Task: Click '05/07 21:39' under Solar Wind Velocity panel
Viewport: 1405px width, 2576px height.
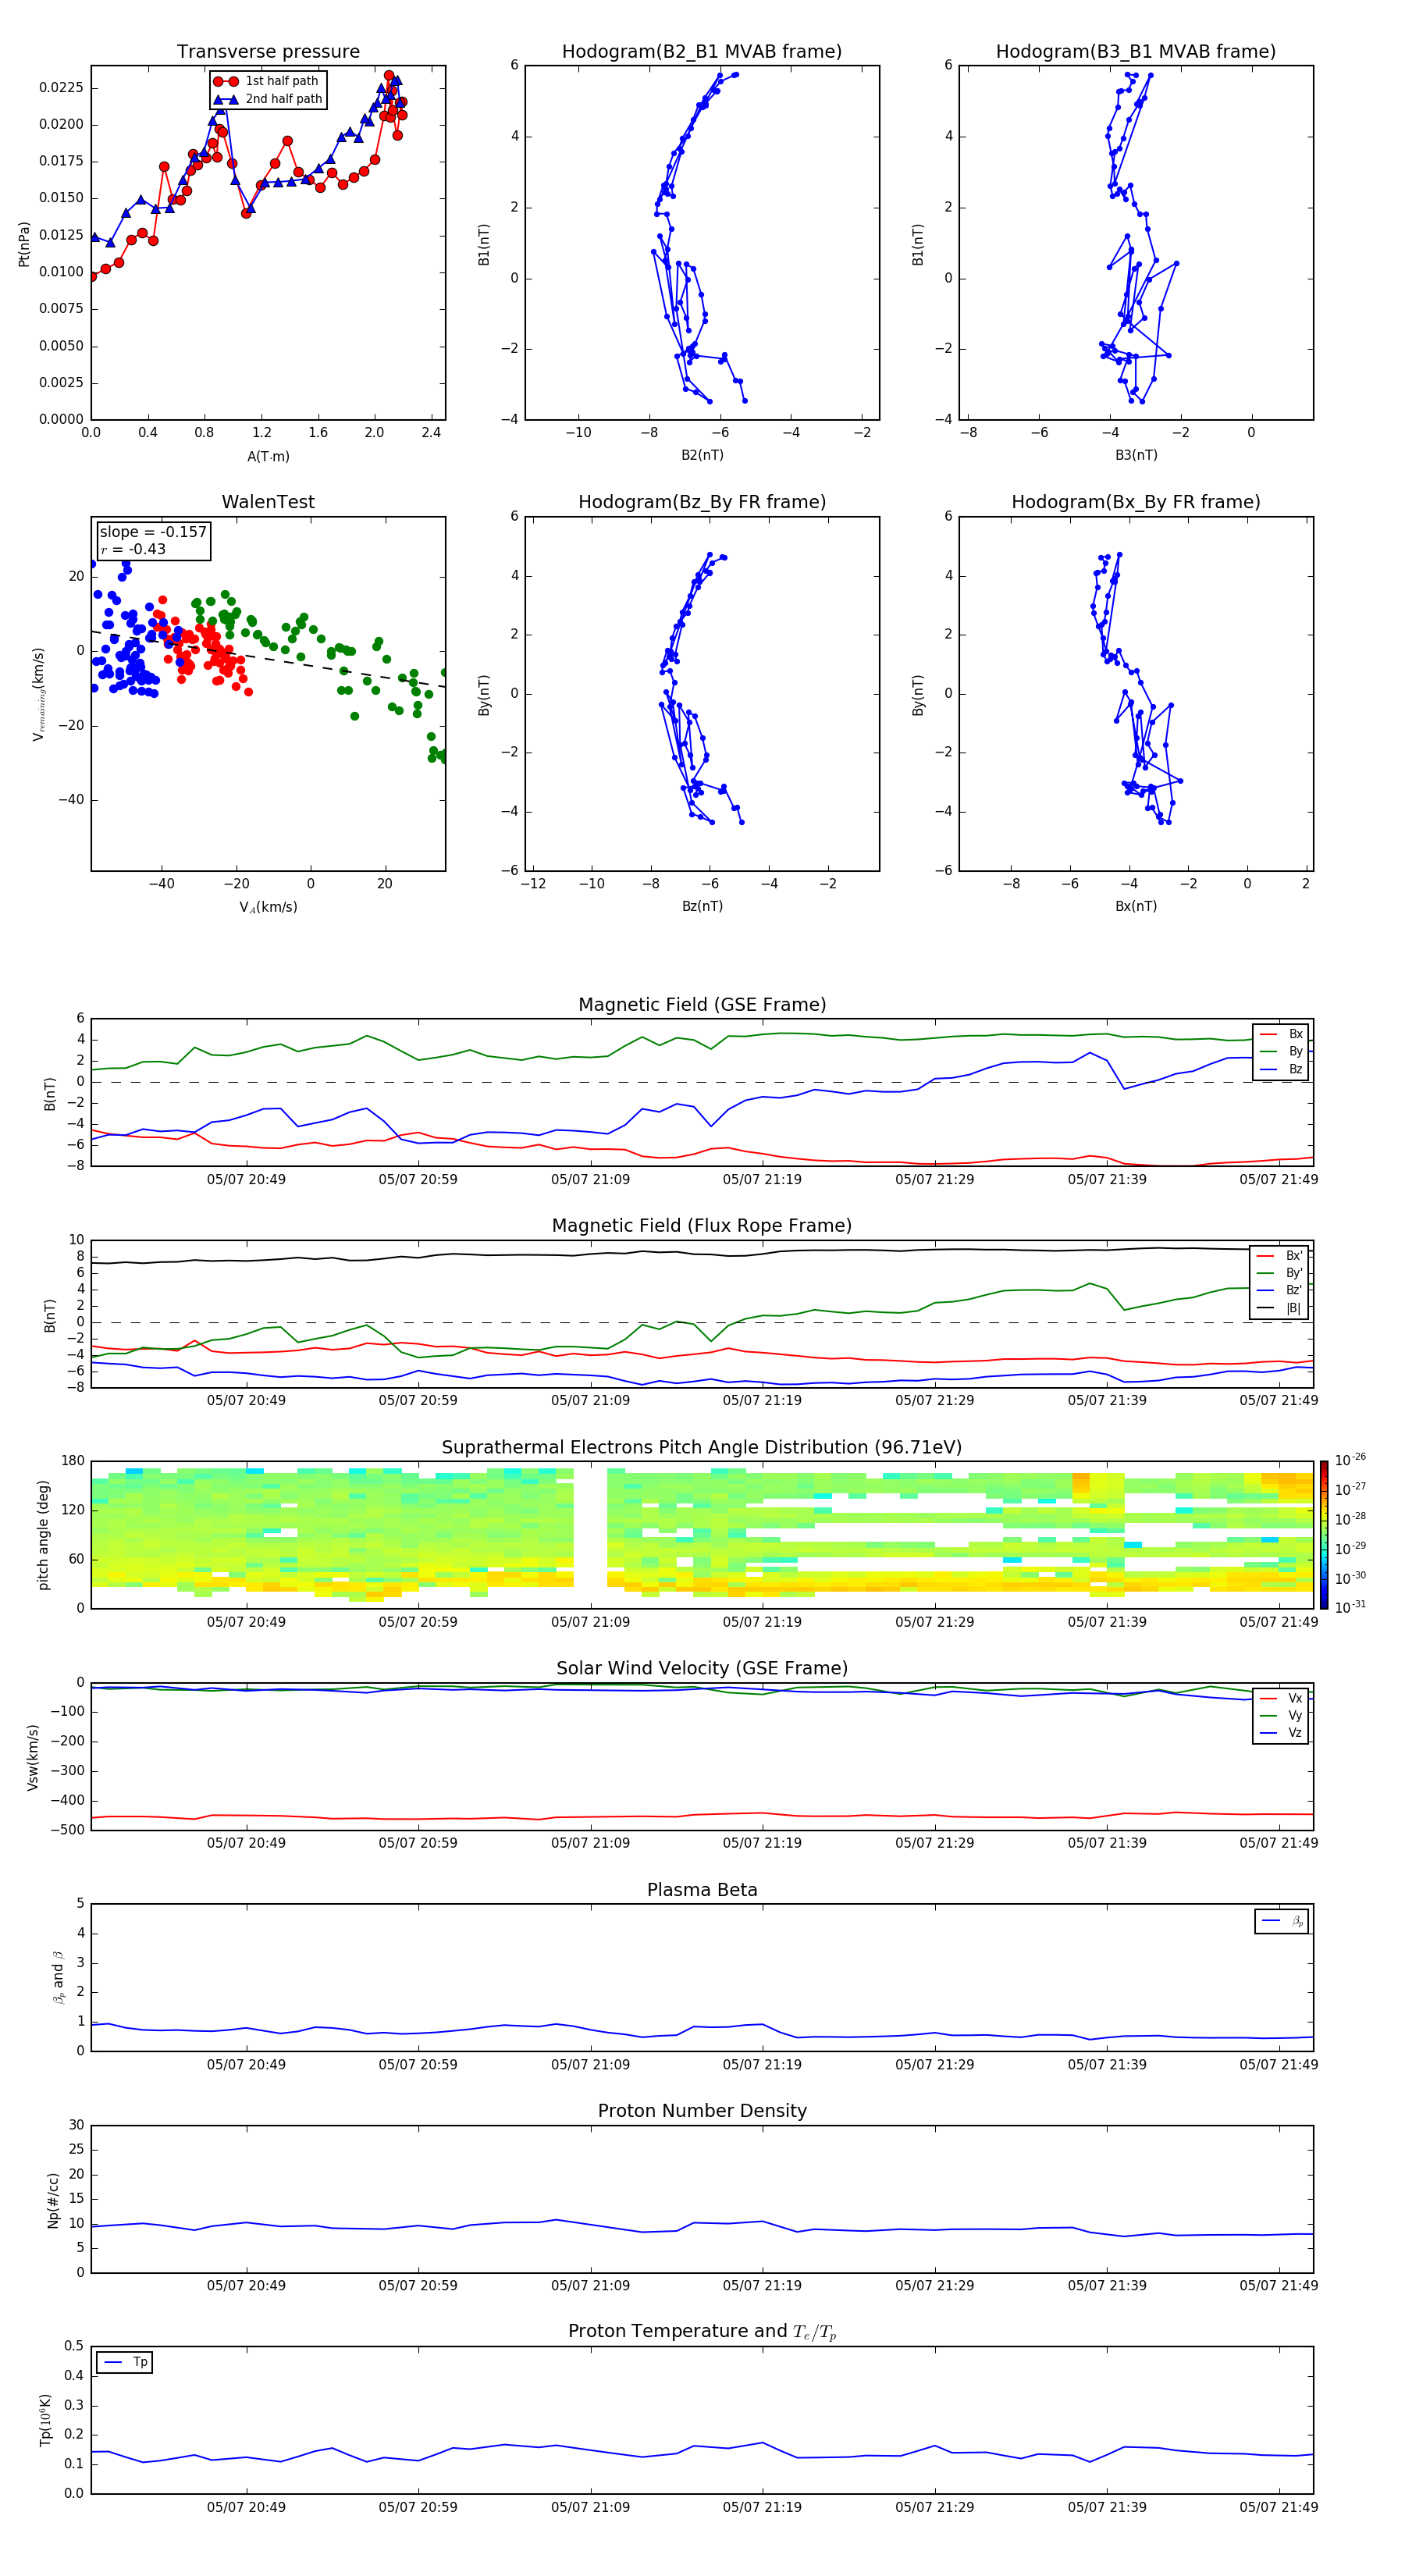Action: (x=1107, y=1843)
